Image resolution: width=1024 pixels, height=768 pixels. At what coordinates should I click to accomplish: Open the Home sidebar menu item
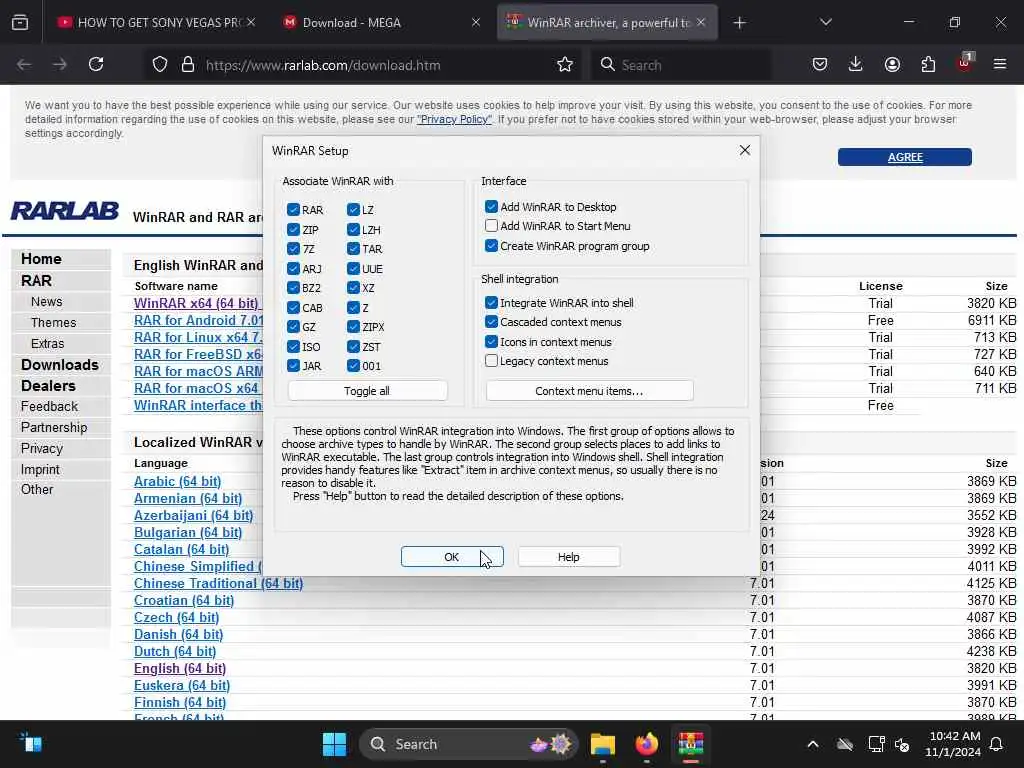(41, 259)
